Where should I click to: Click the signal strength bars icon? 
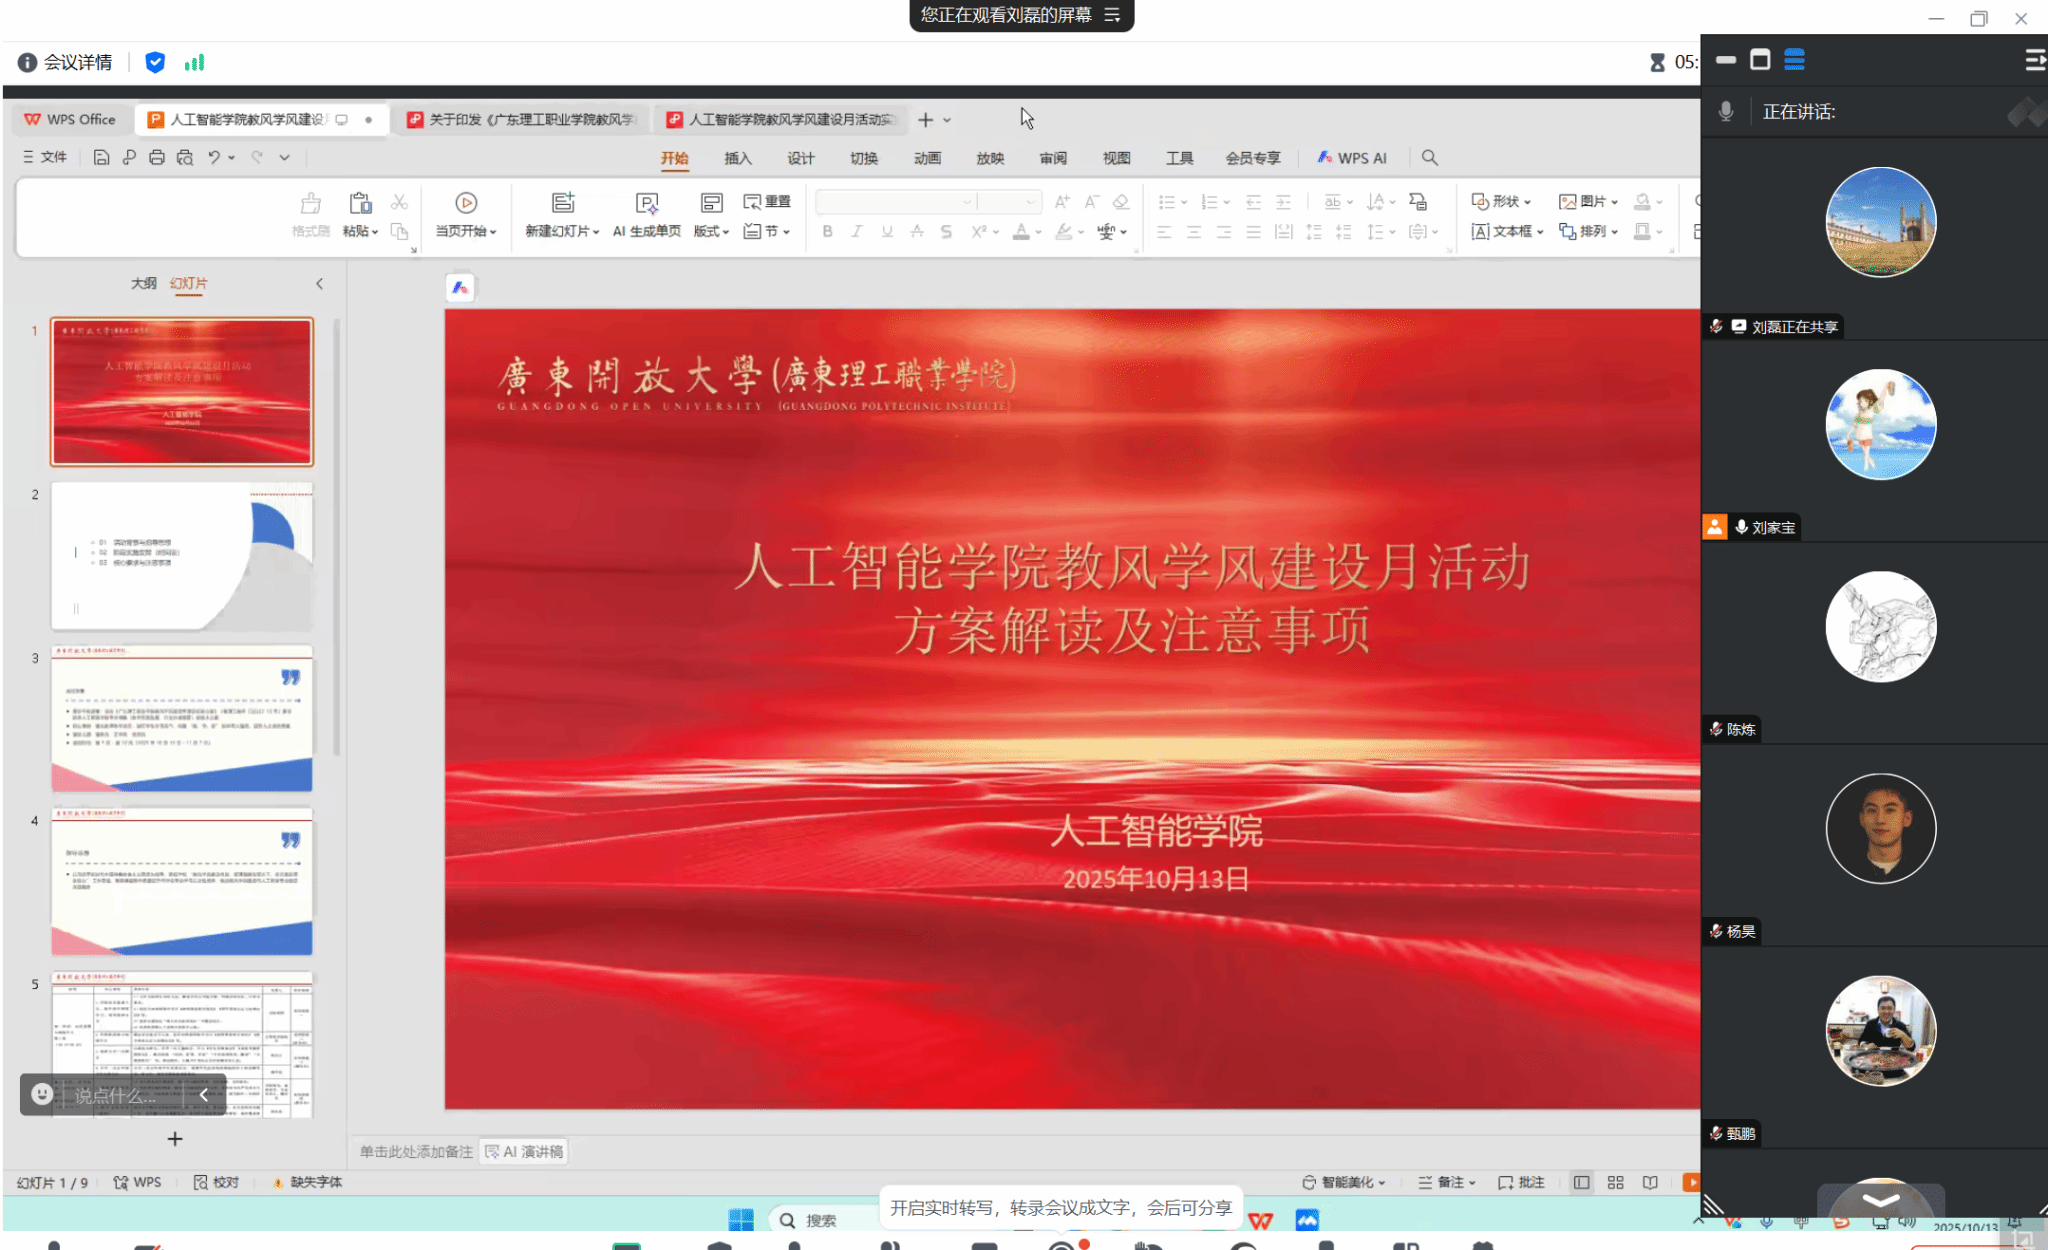click(194, 62)
